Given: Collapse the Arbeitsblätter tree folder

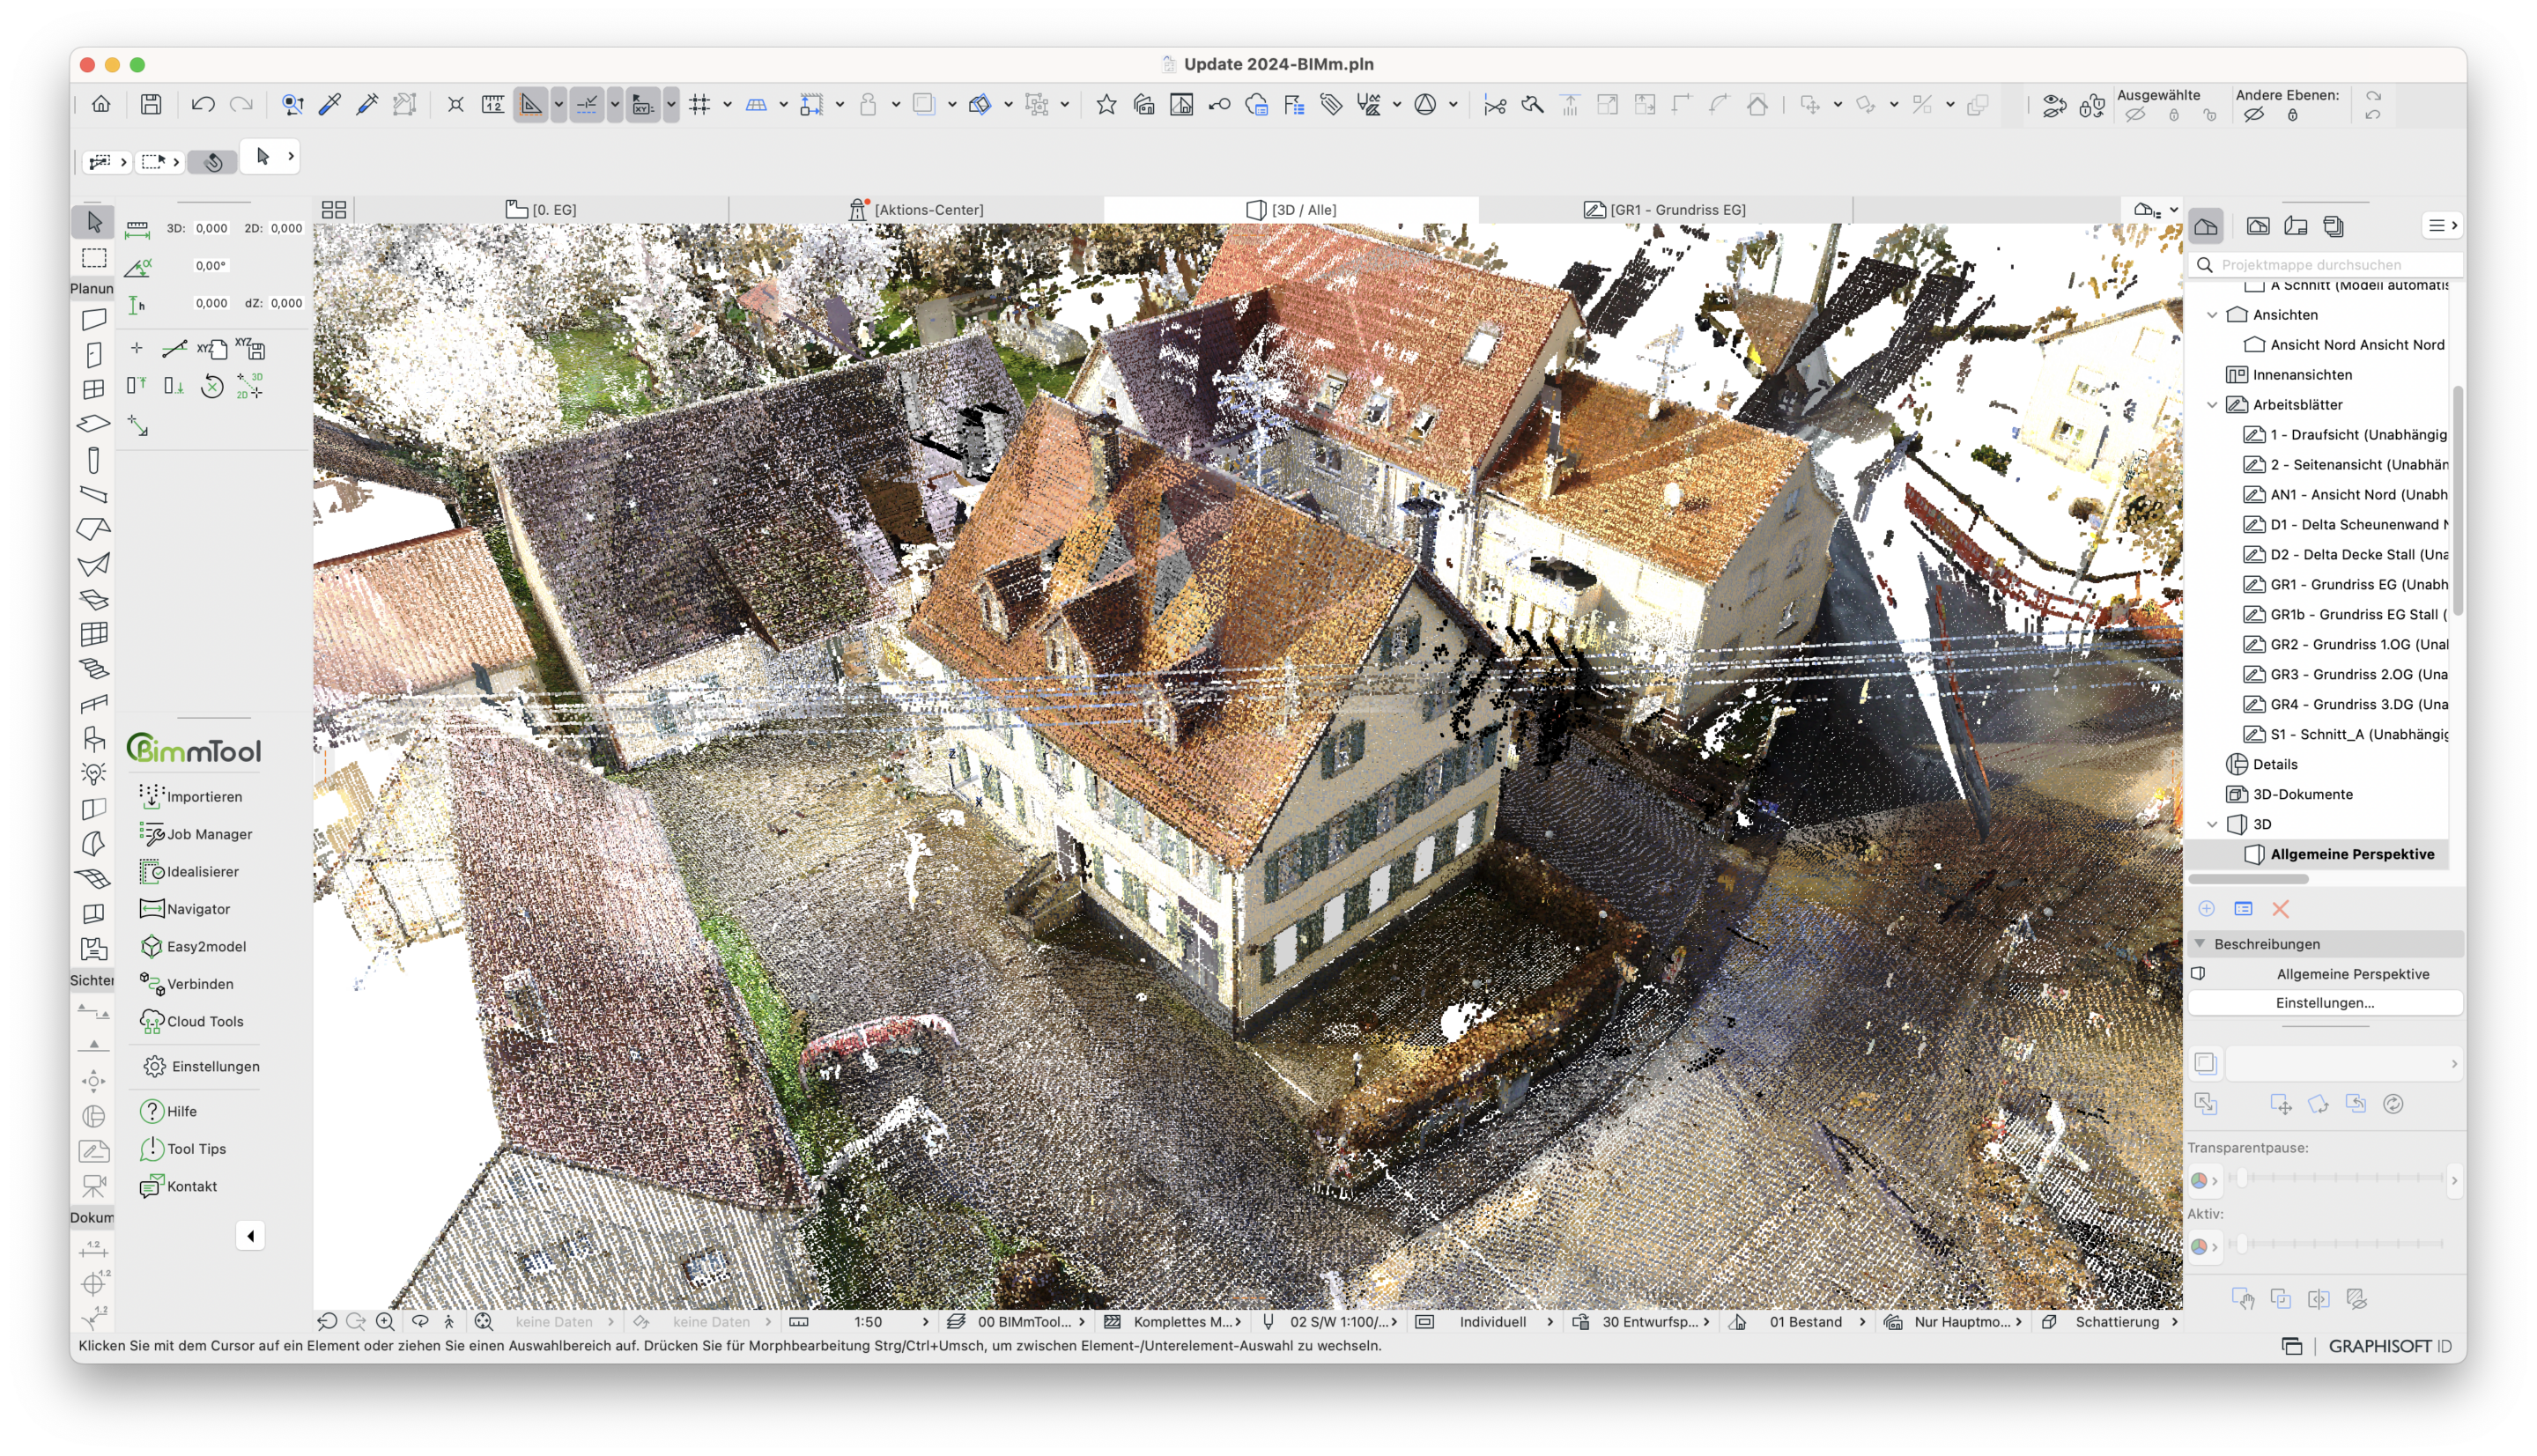Looking at the screenshot, I should coord(2212,404).
